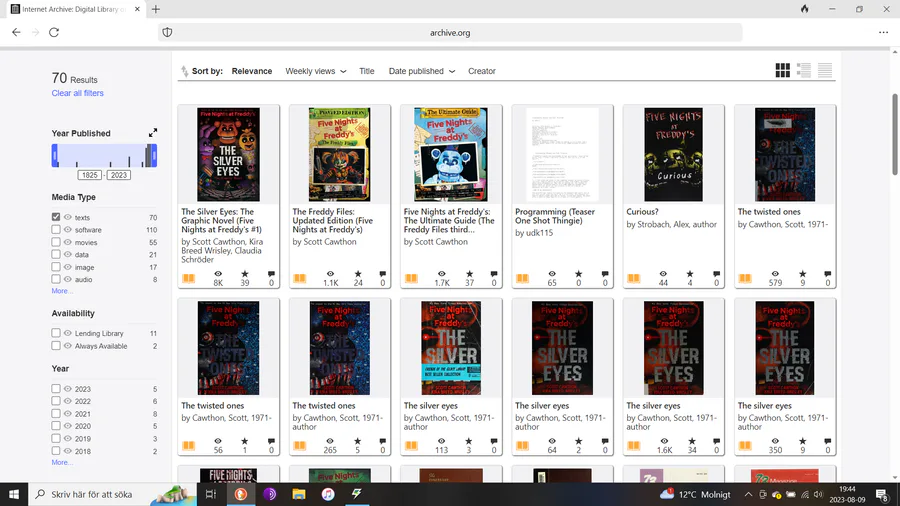Close the Internet Archive tab
This screenshot has width=900, height=506.
pos(137,9)
